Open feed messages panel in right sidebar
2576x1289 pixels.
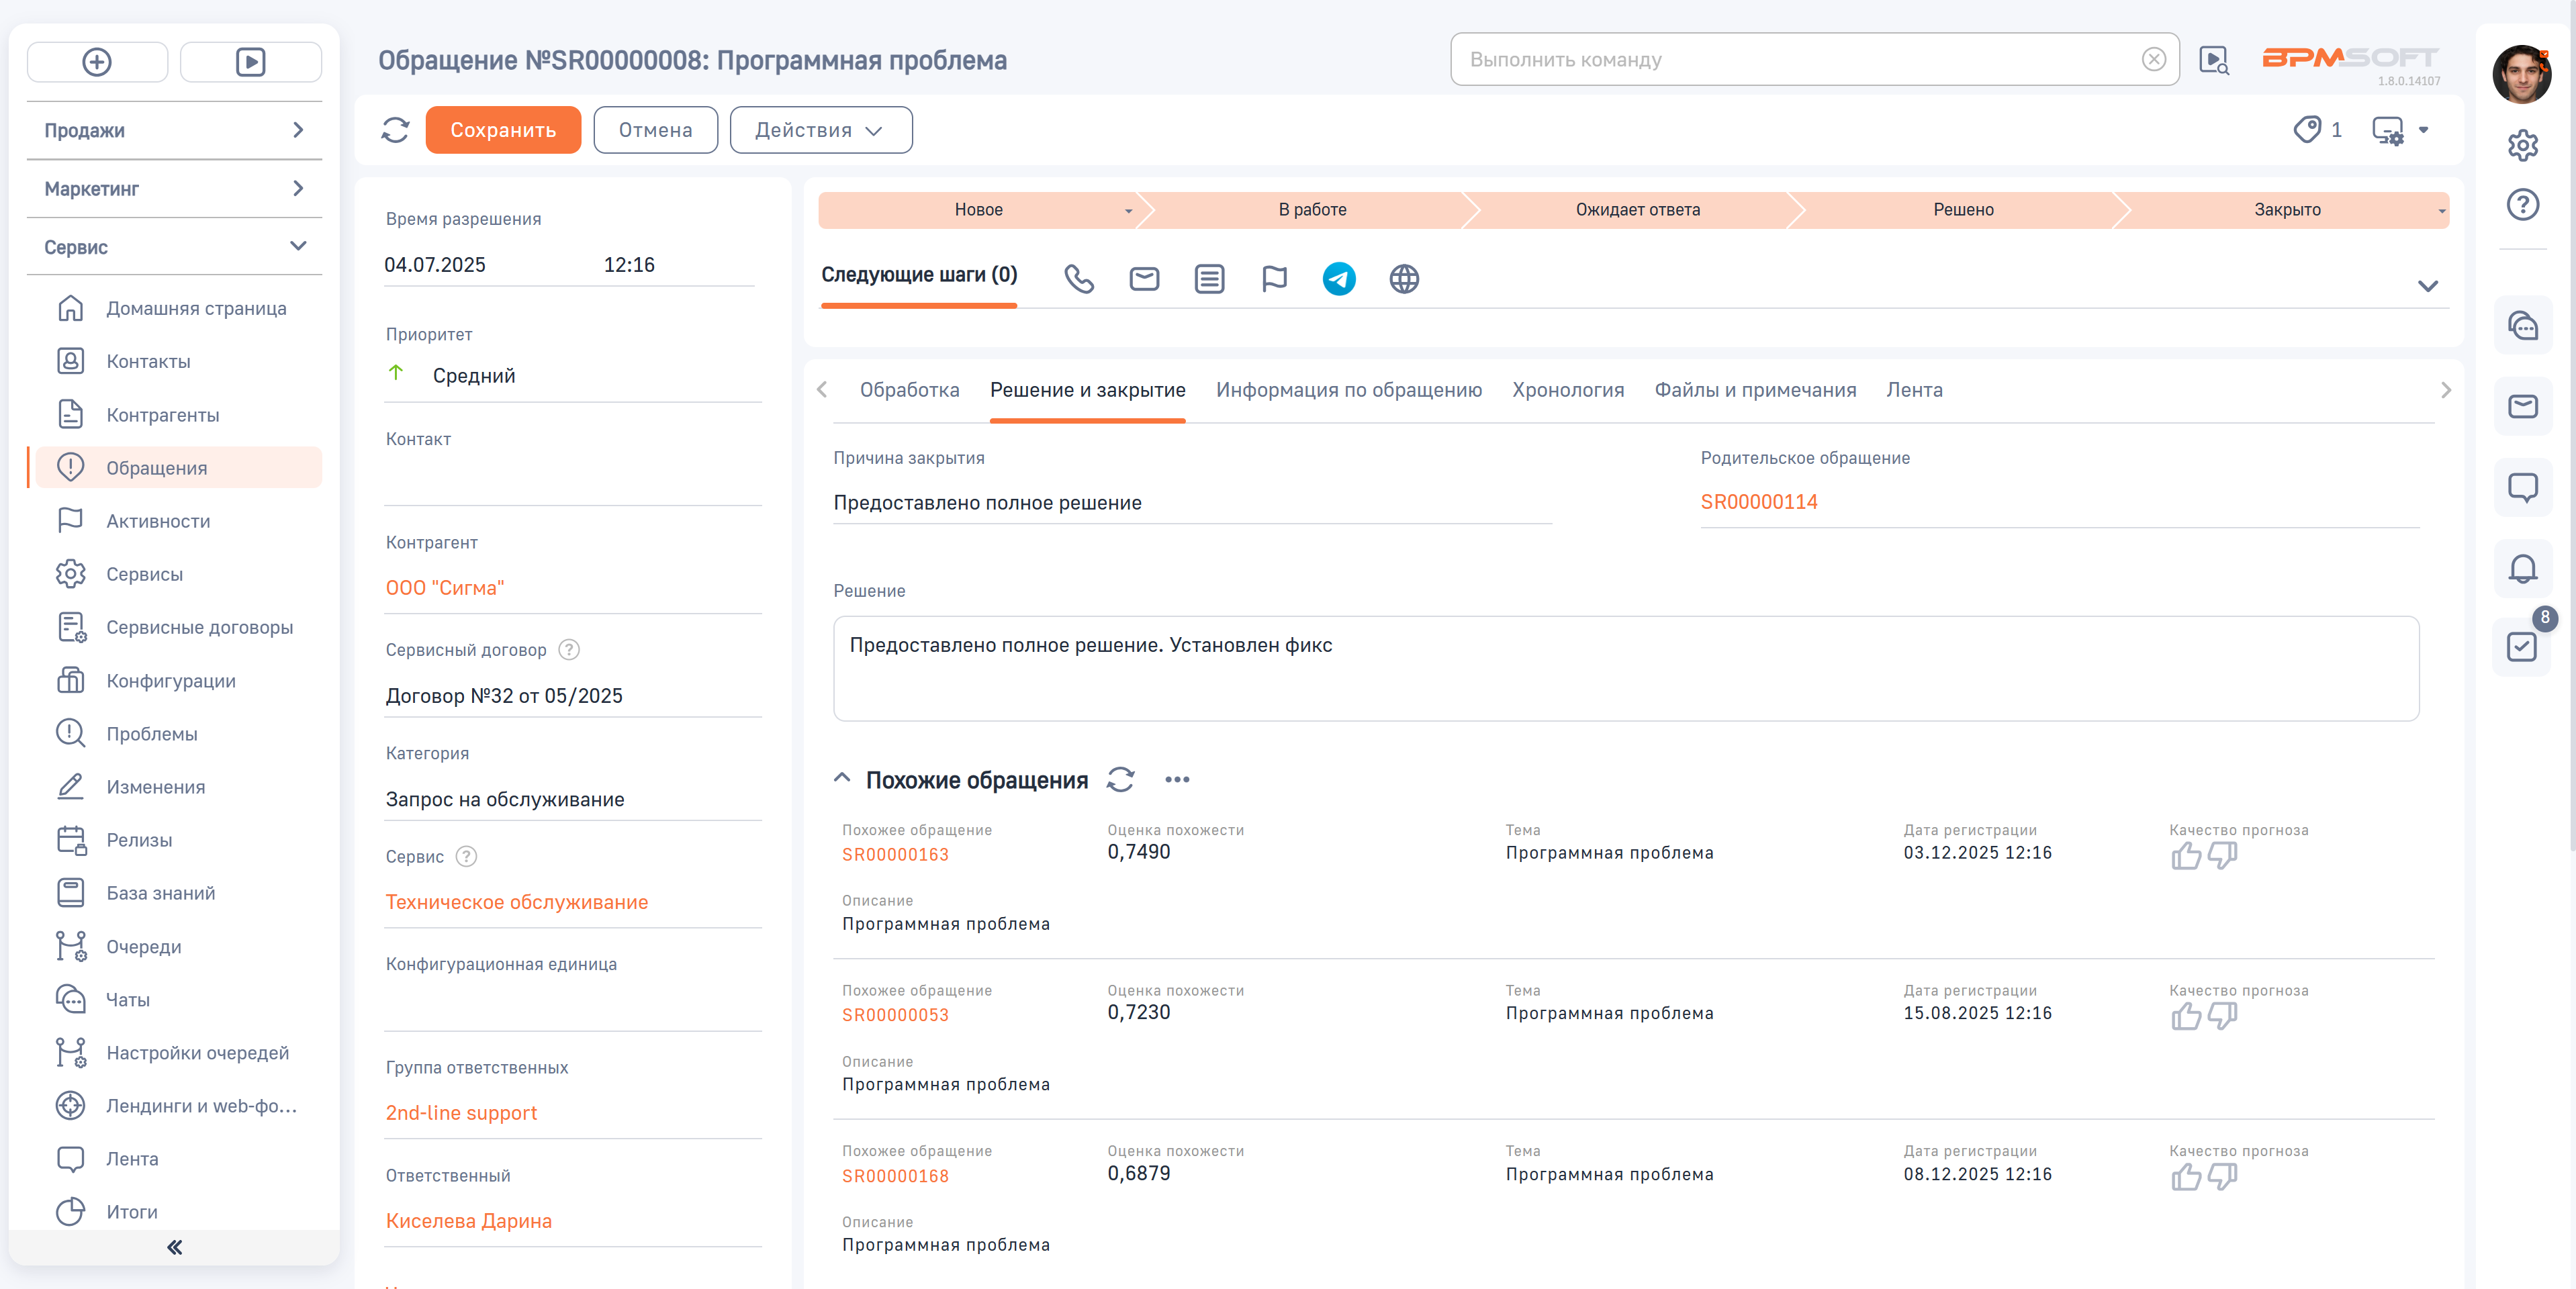2522,487
